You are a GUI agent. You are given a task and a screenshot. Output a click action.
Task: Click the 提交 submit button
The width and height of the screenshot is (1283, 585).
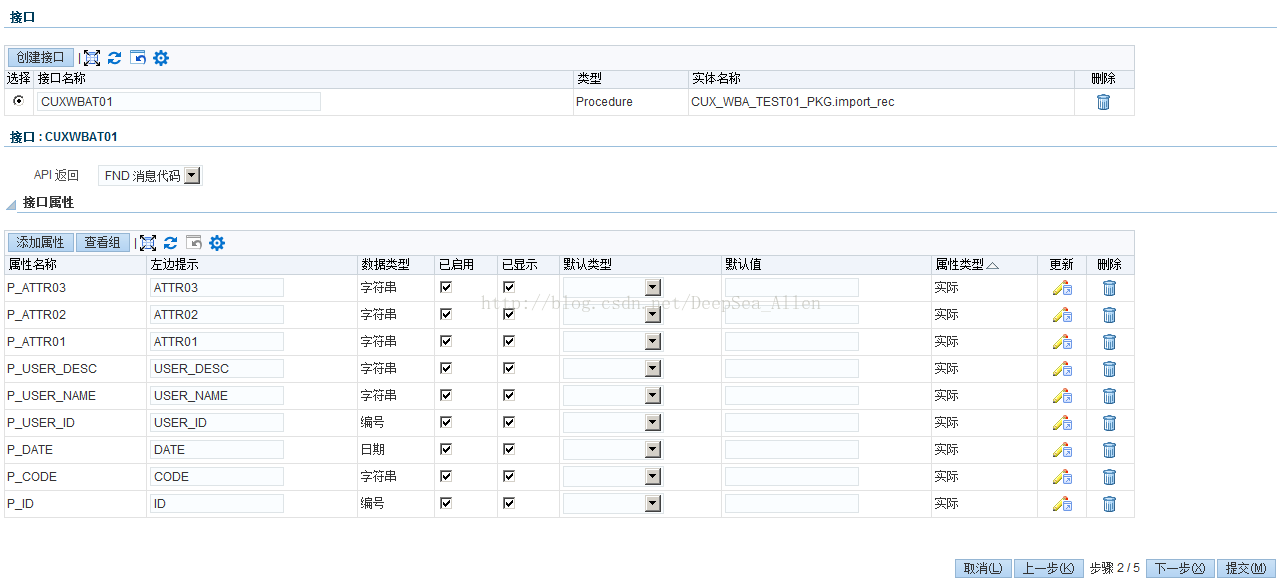[x=1247, y=568]
